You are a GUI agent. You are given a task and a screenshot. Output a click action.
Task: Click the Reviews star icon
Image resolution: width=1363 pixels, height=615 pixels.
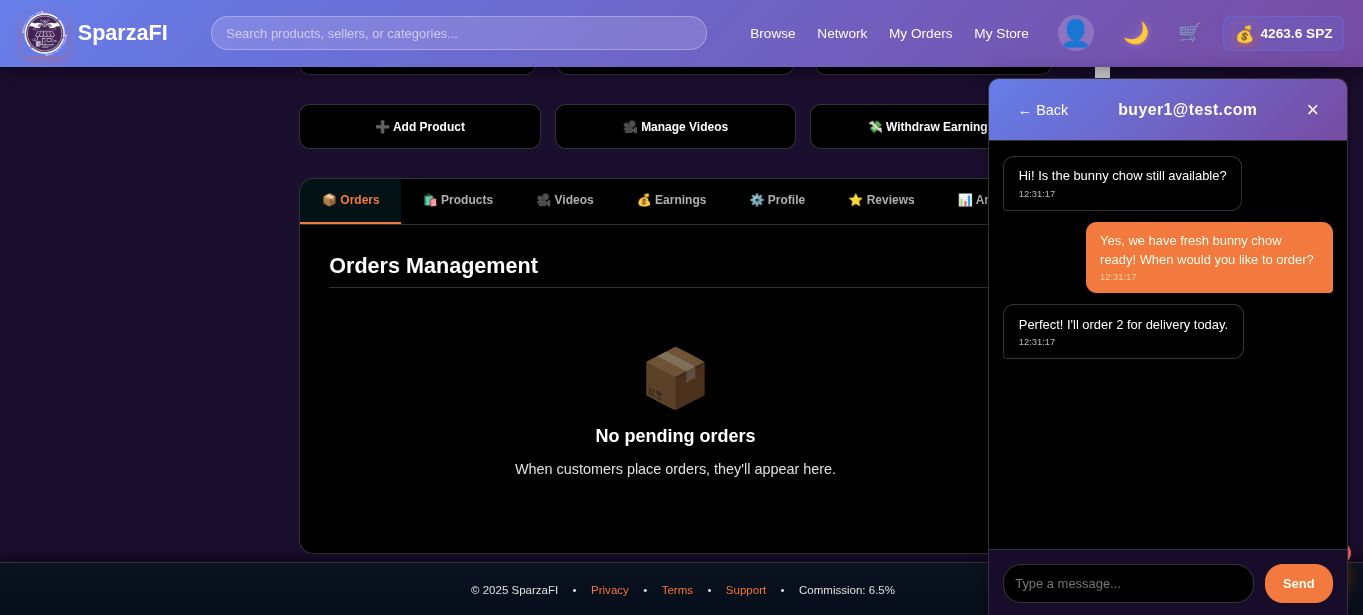(x=857, y=200)
